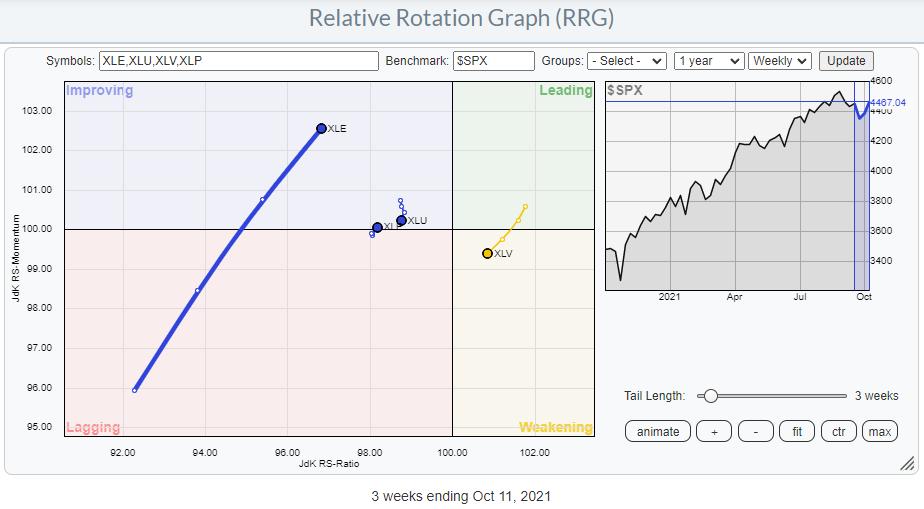This screenshot has width=924, height=509.
Task: Click the XLU data point marker
Action: click(401, 220)
